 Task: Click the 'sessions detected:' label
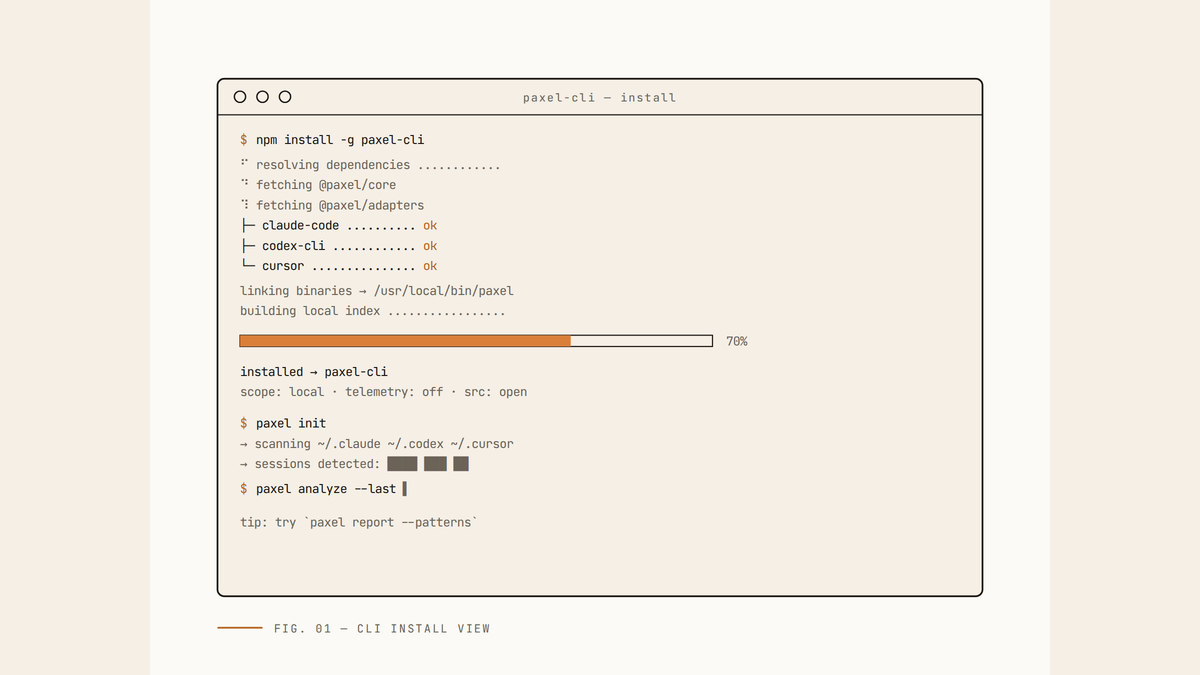click(317, 464)
